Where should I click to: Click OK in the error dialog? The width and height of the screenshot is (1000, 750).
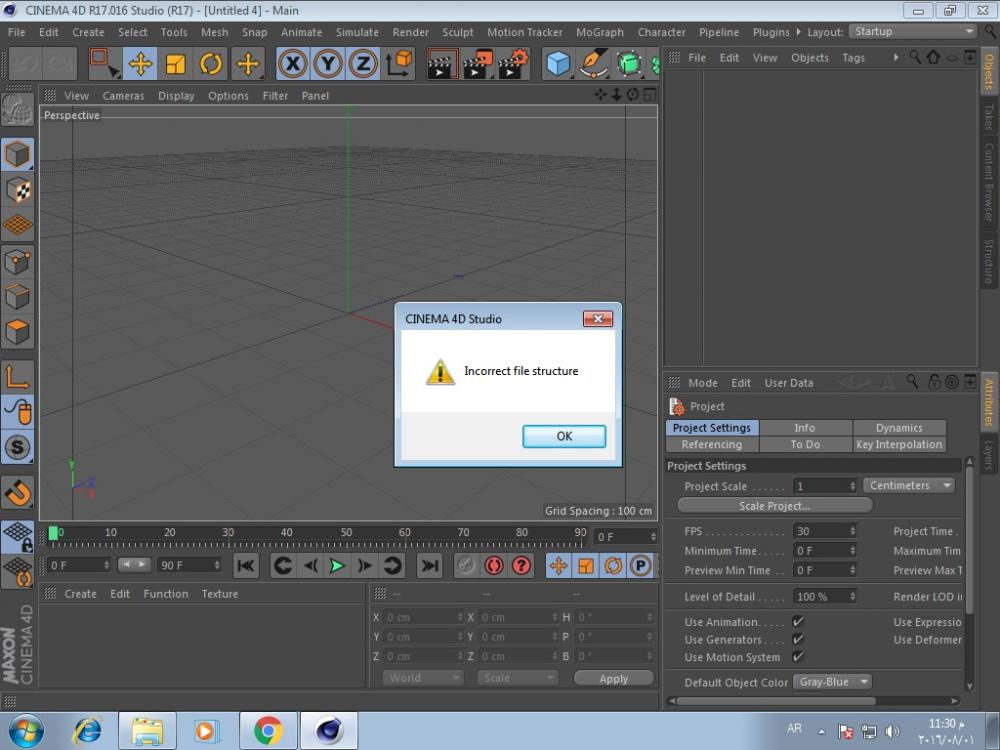coord(564,436)
